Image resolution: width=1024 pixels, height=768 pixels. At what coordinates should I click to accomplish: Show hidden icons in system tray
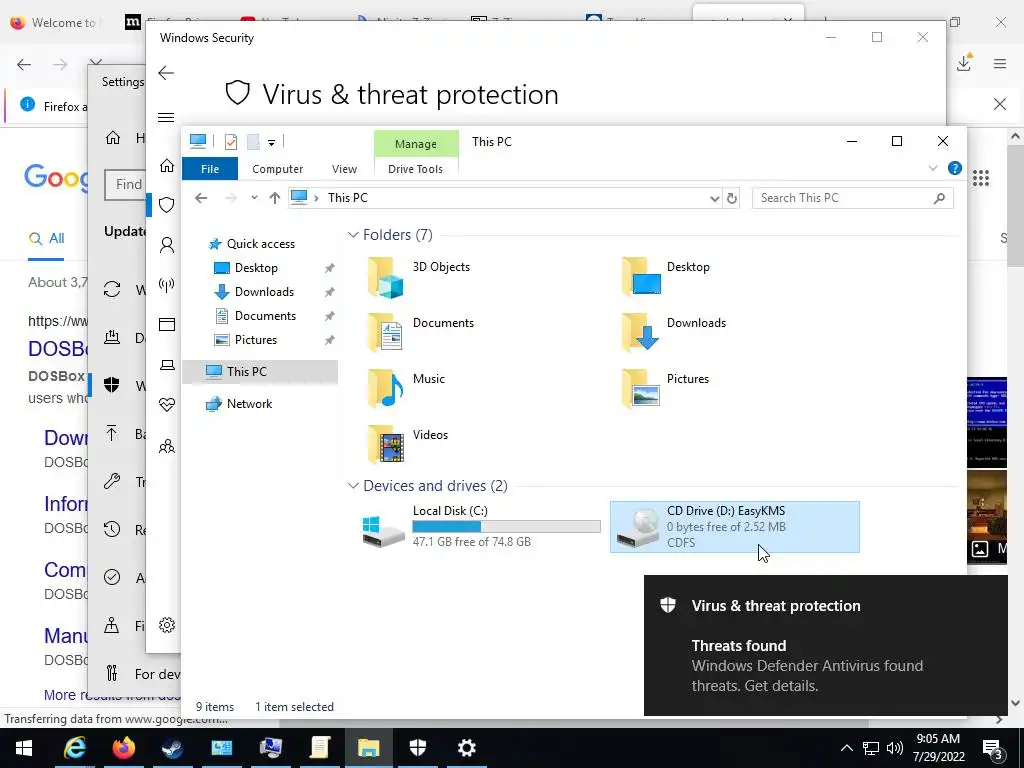pos(846,748)
